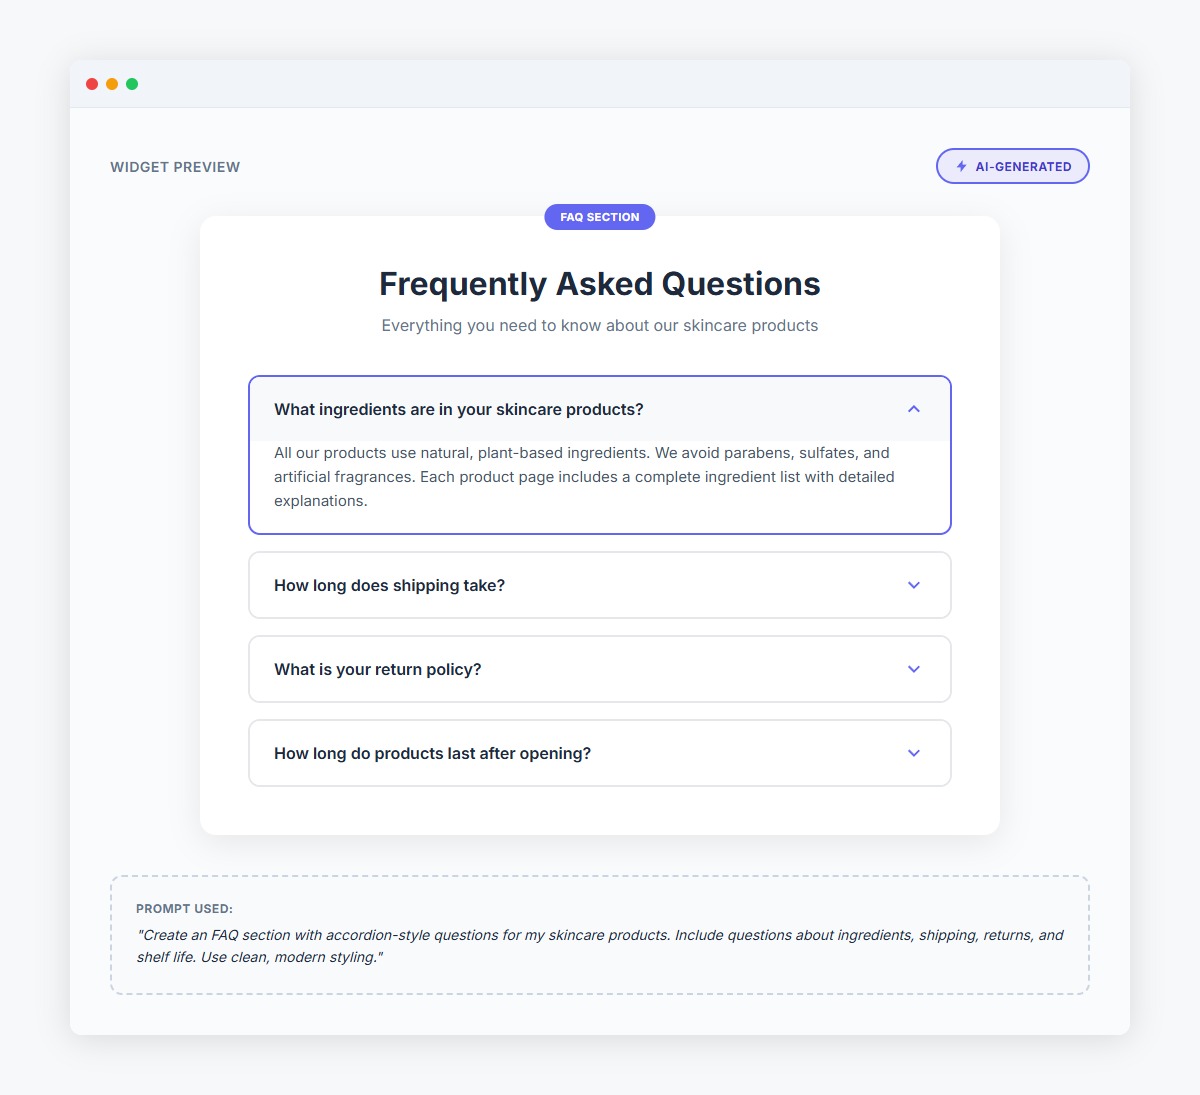
Task: Click the downward chevron on the shipping question
Action: [x=913, y=585]
